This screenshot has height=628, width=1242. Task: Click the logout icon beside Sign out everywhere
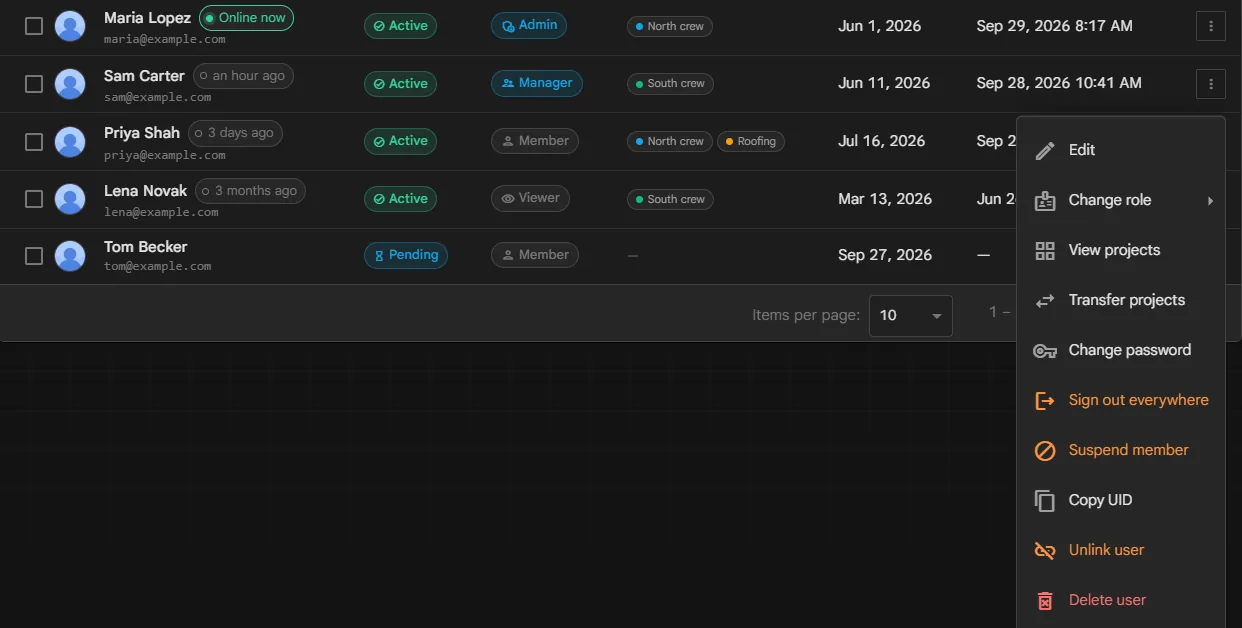tap(1045, 400)
